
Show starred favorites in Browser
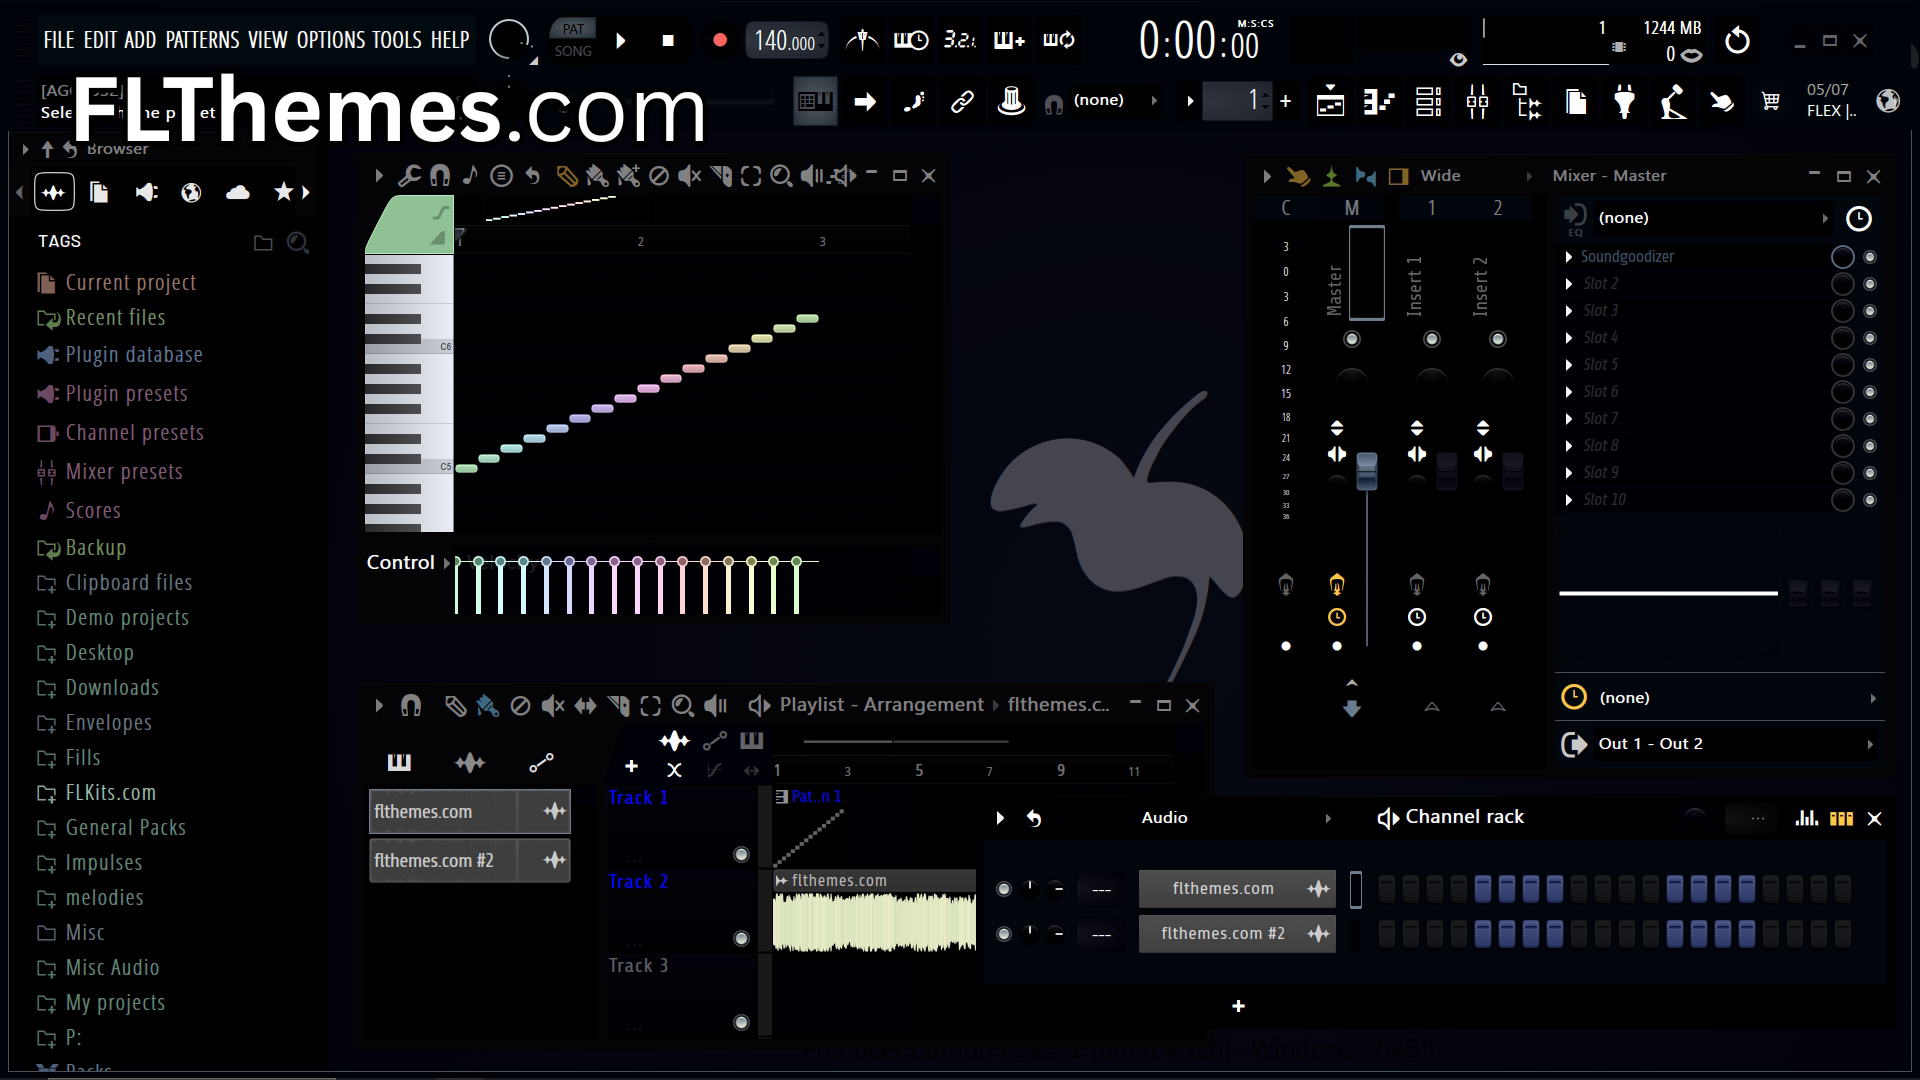(284, 191)
